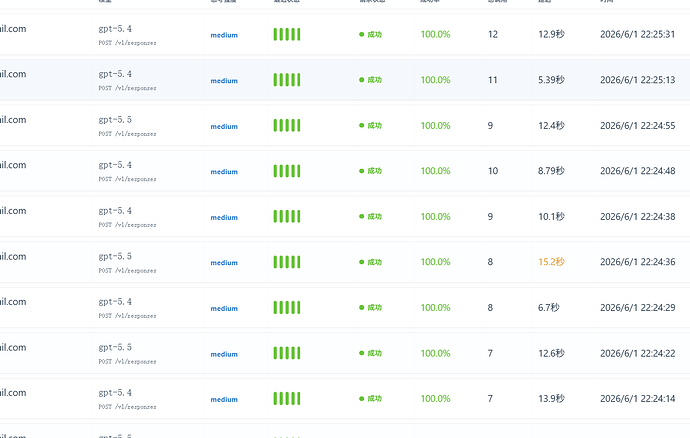Screen dimensions: 690x438
Task: Click the medium tag in the 22:24:22 row
Action: (x=224, y=354)
